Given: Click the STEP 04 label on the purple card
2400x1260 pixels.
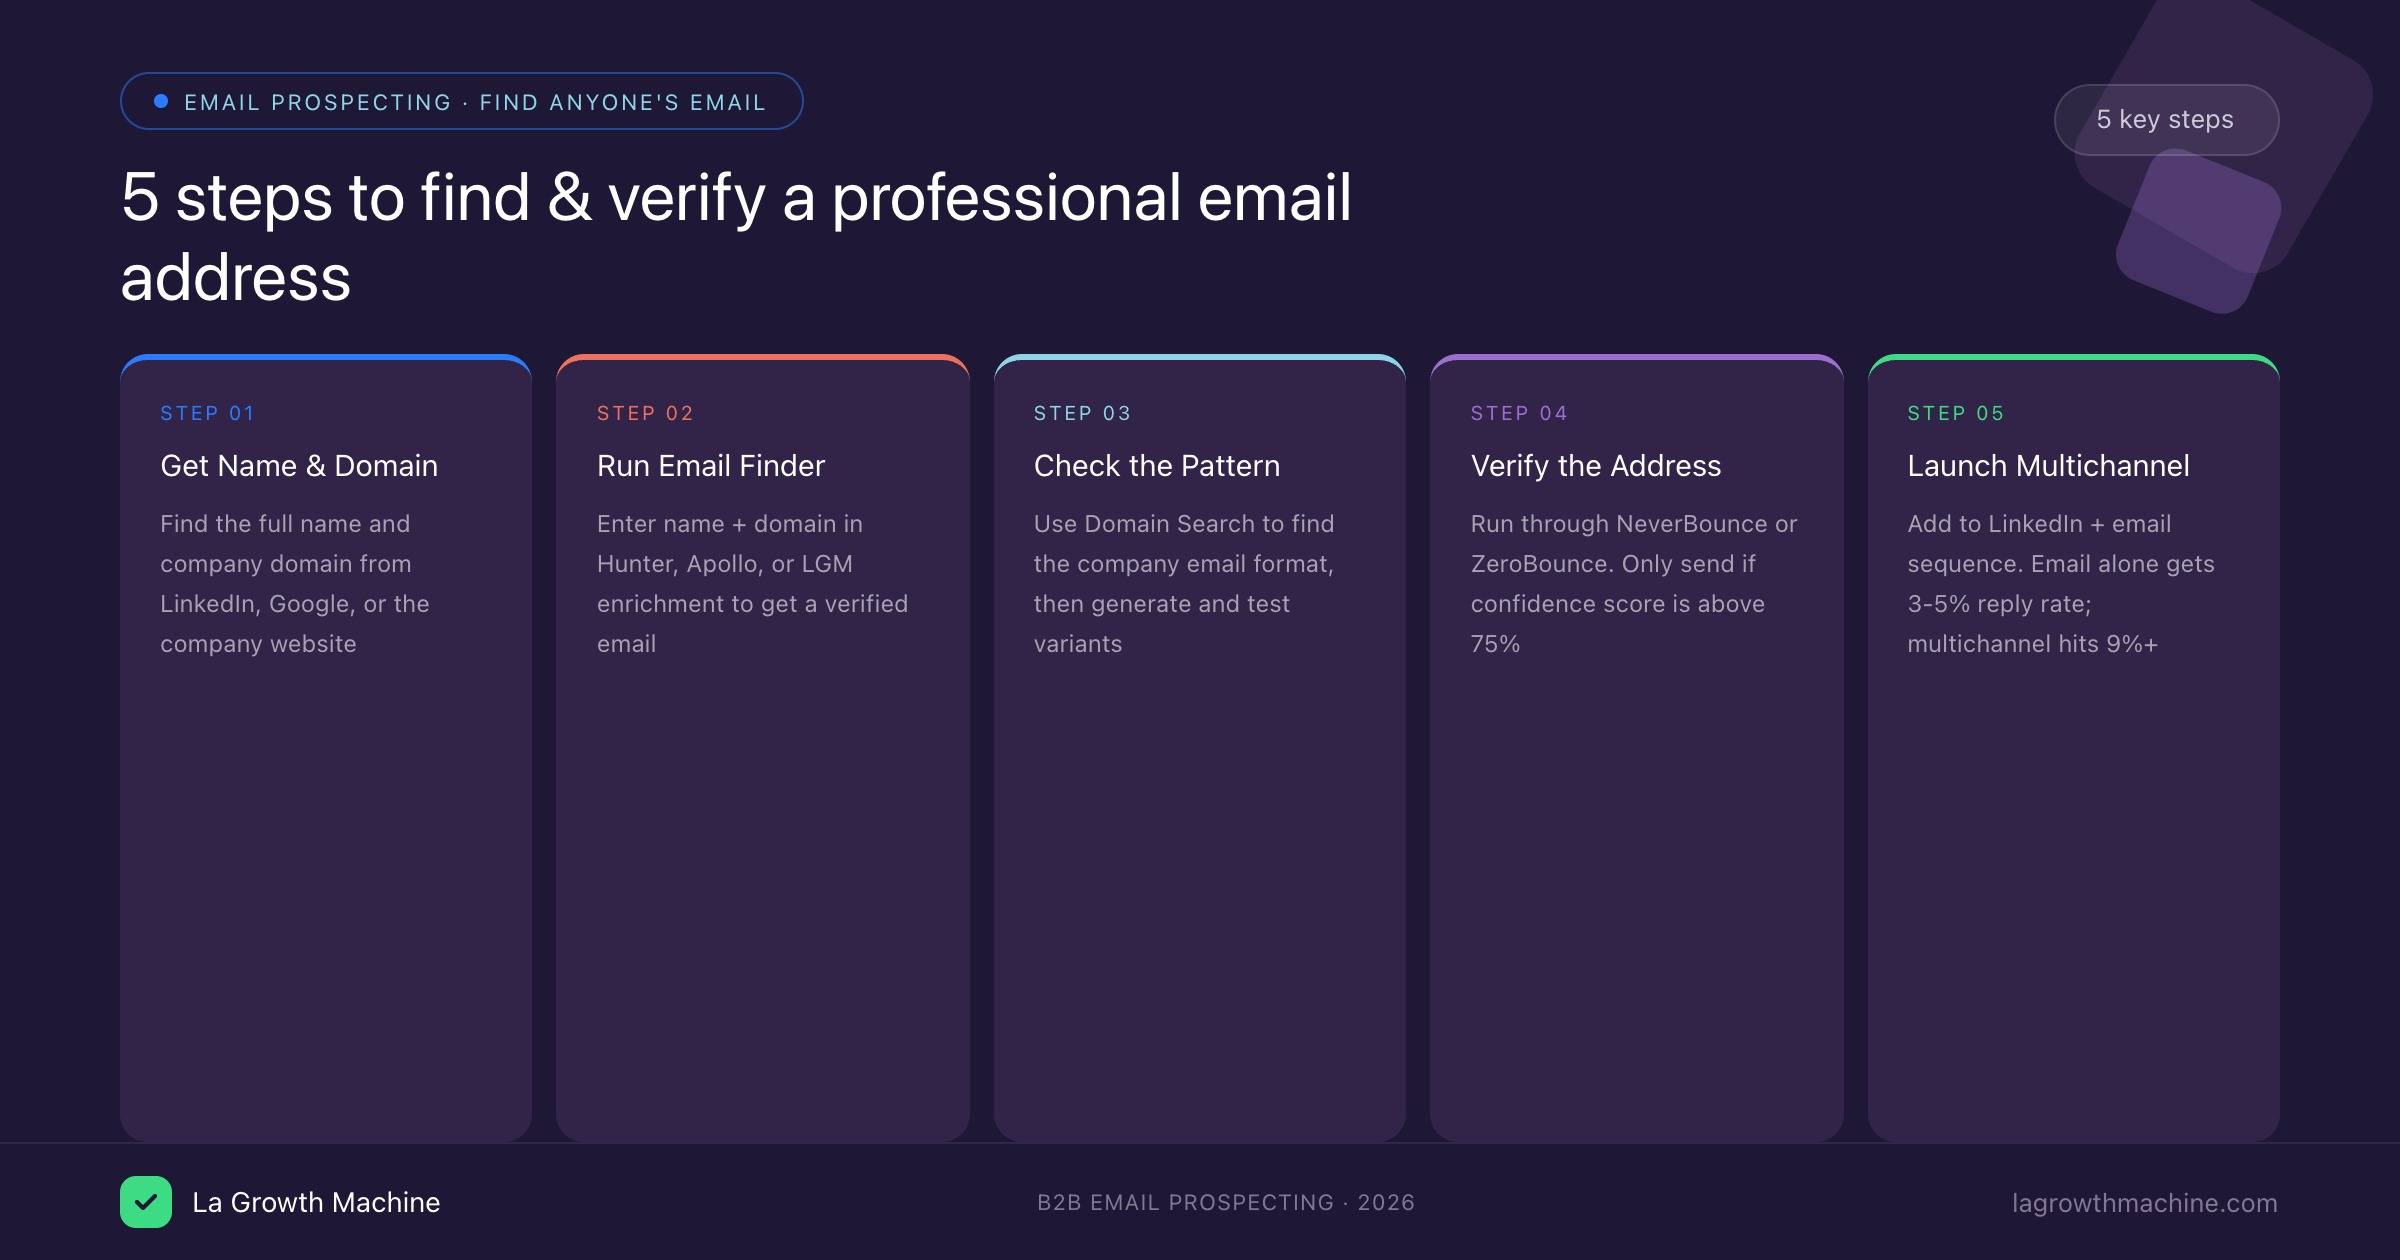Looking at the screenshot, I should [1518, 412].
